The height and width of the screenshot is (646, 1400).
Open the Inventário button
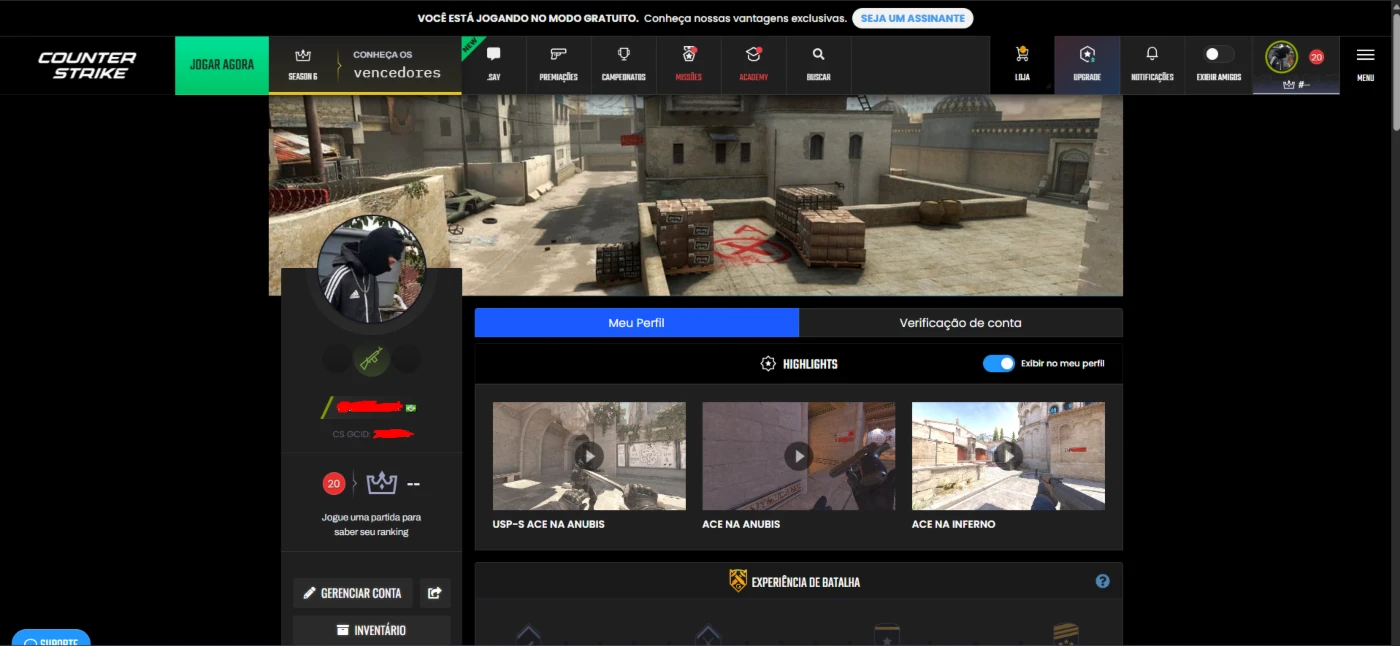(x=371, y=630)
